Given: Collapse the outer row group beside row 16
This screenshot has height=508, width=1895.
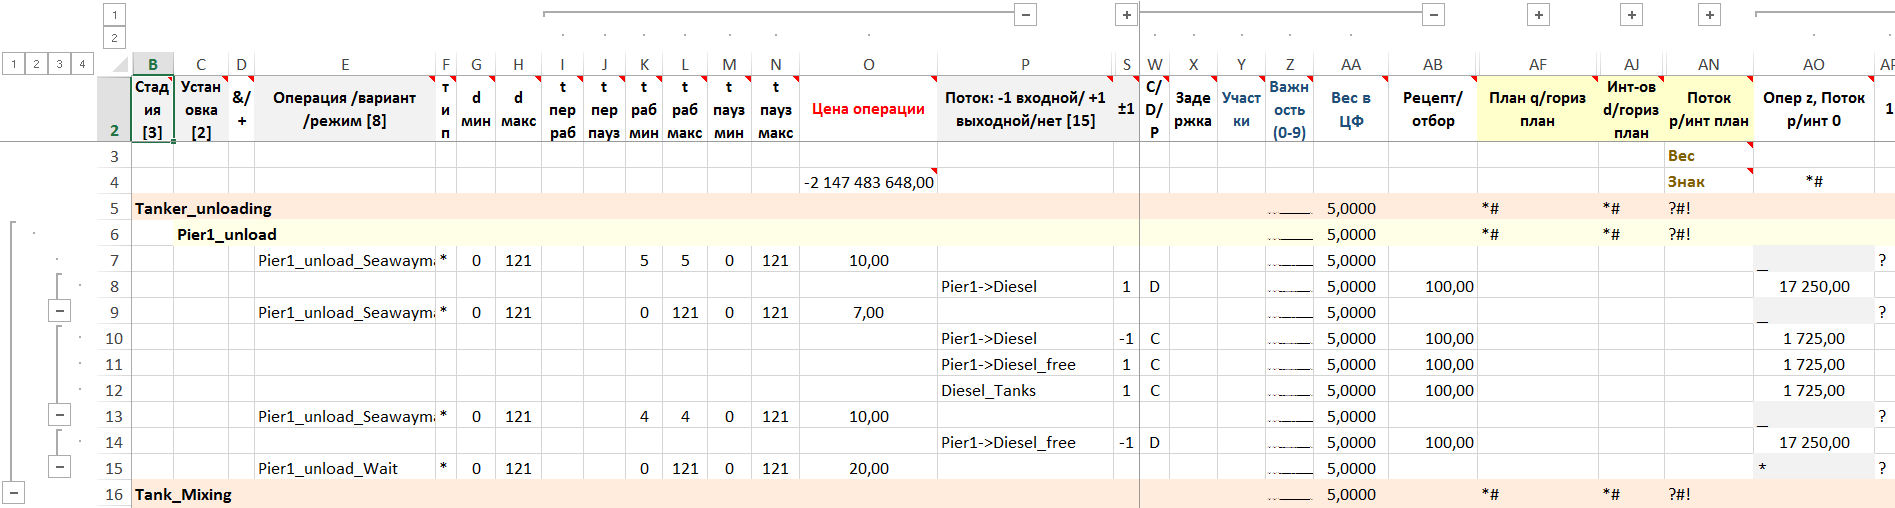Looking at the screenshot, I should [x=14, y=493].
